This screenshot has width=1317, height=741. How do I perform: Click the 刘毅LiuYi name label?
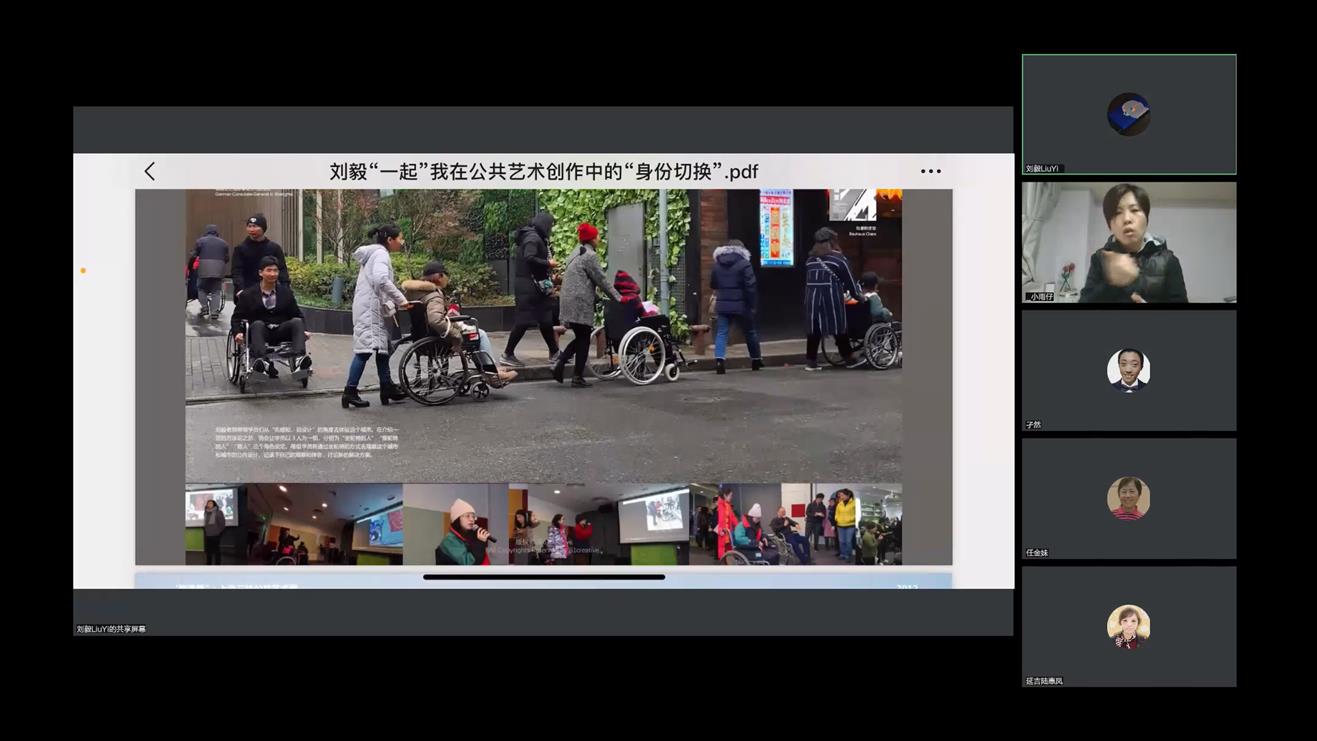tap(1042, 169)
